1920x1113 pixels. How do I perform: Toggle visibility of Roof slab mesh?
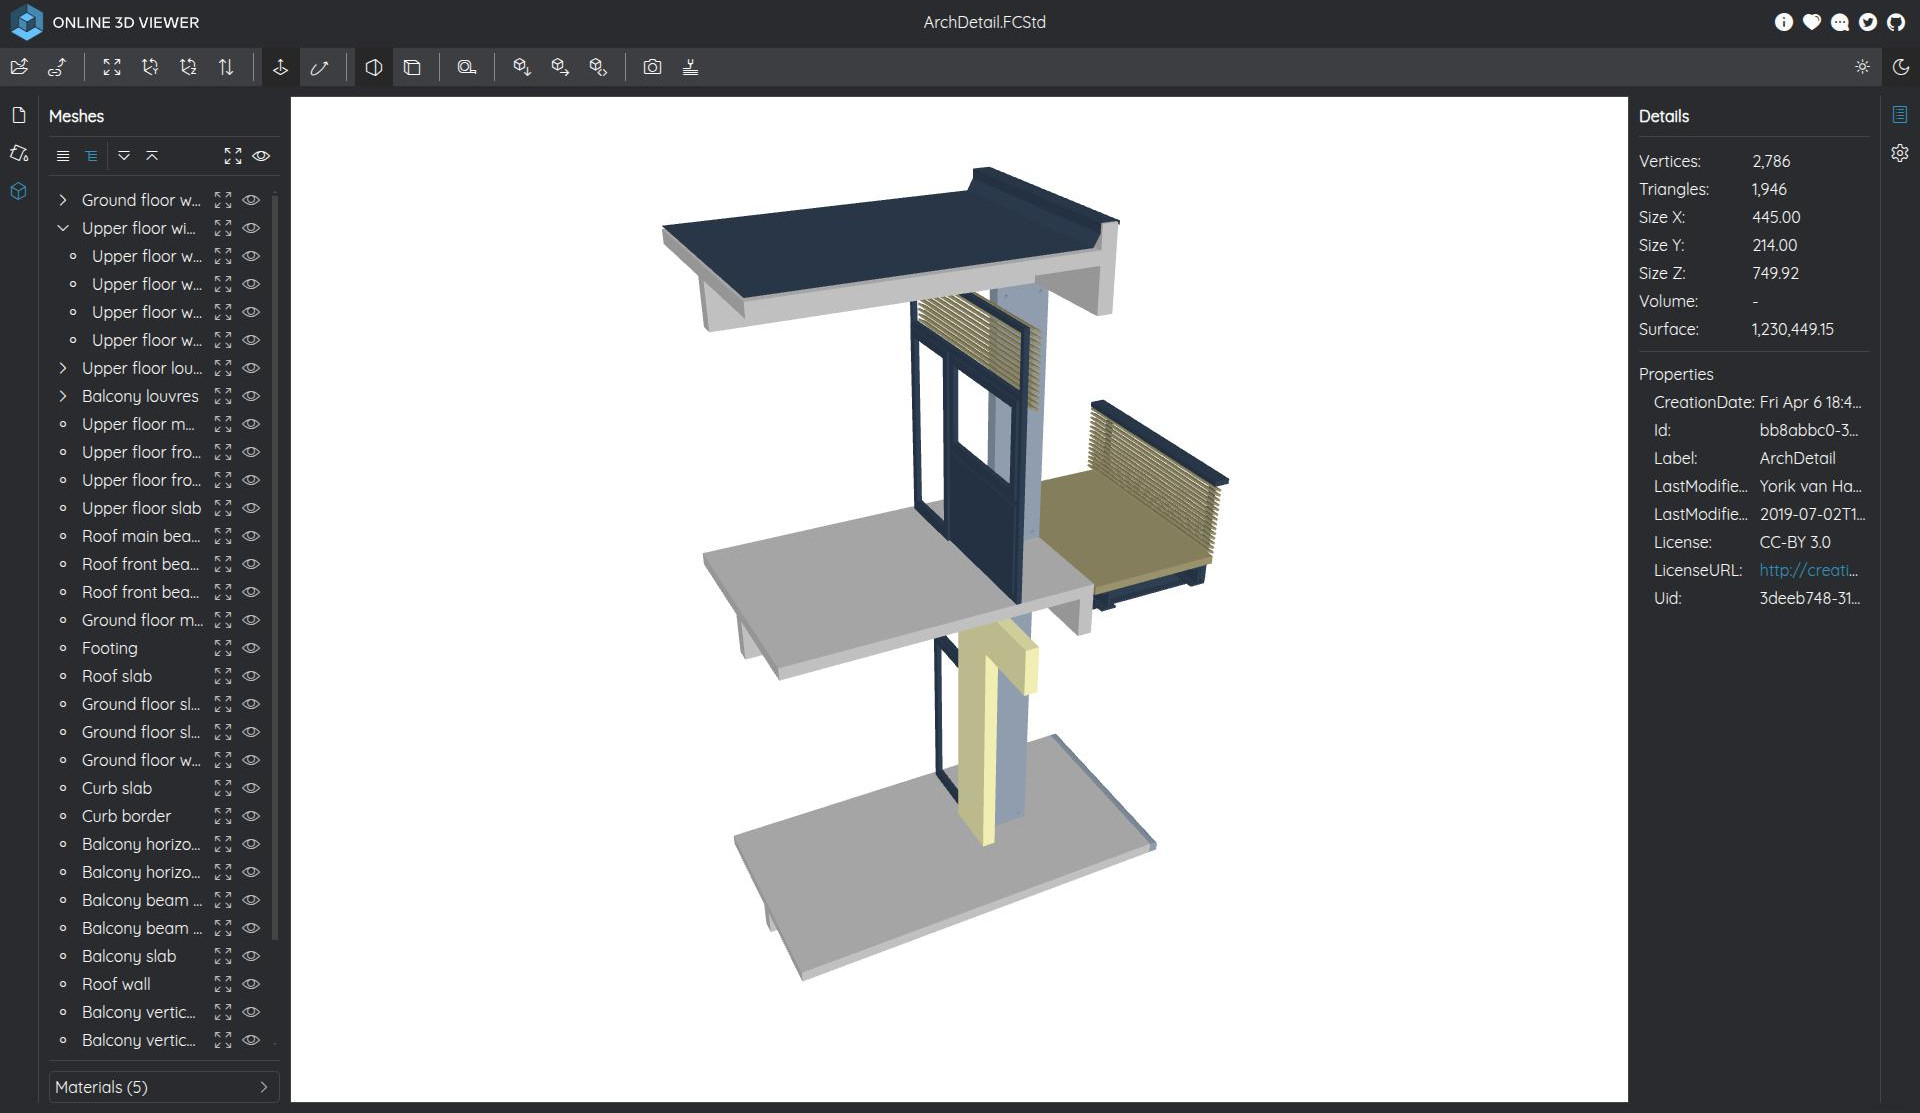tap(252, 676)
